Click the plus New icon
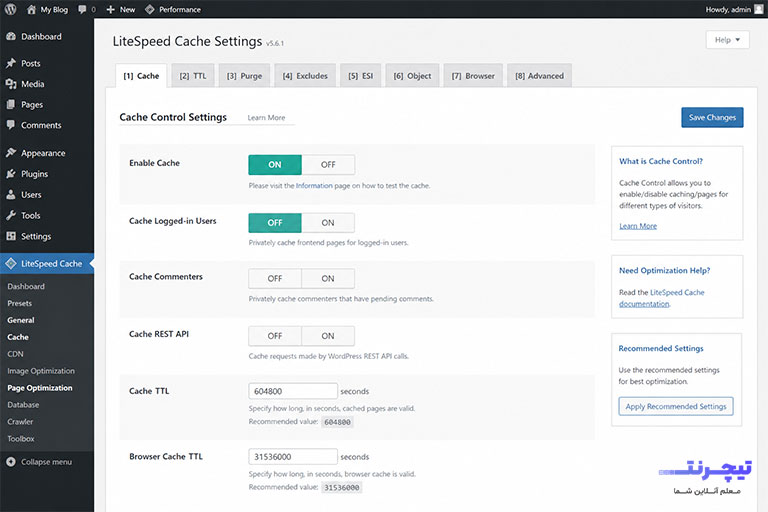The width and height of the screenshot is (768, 512). point(111,9)
